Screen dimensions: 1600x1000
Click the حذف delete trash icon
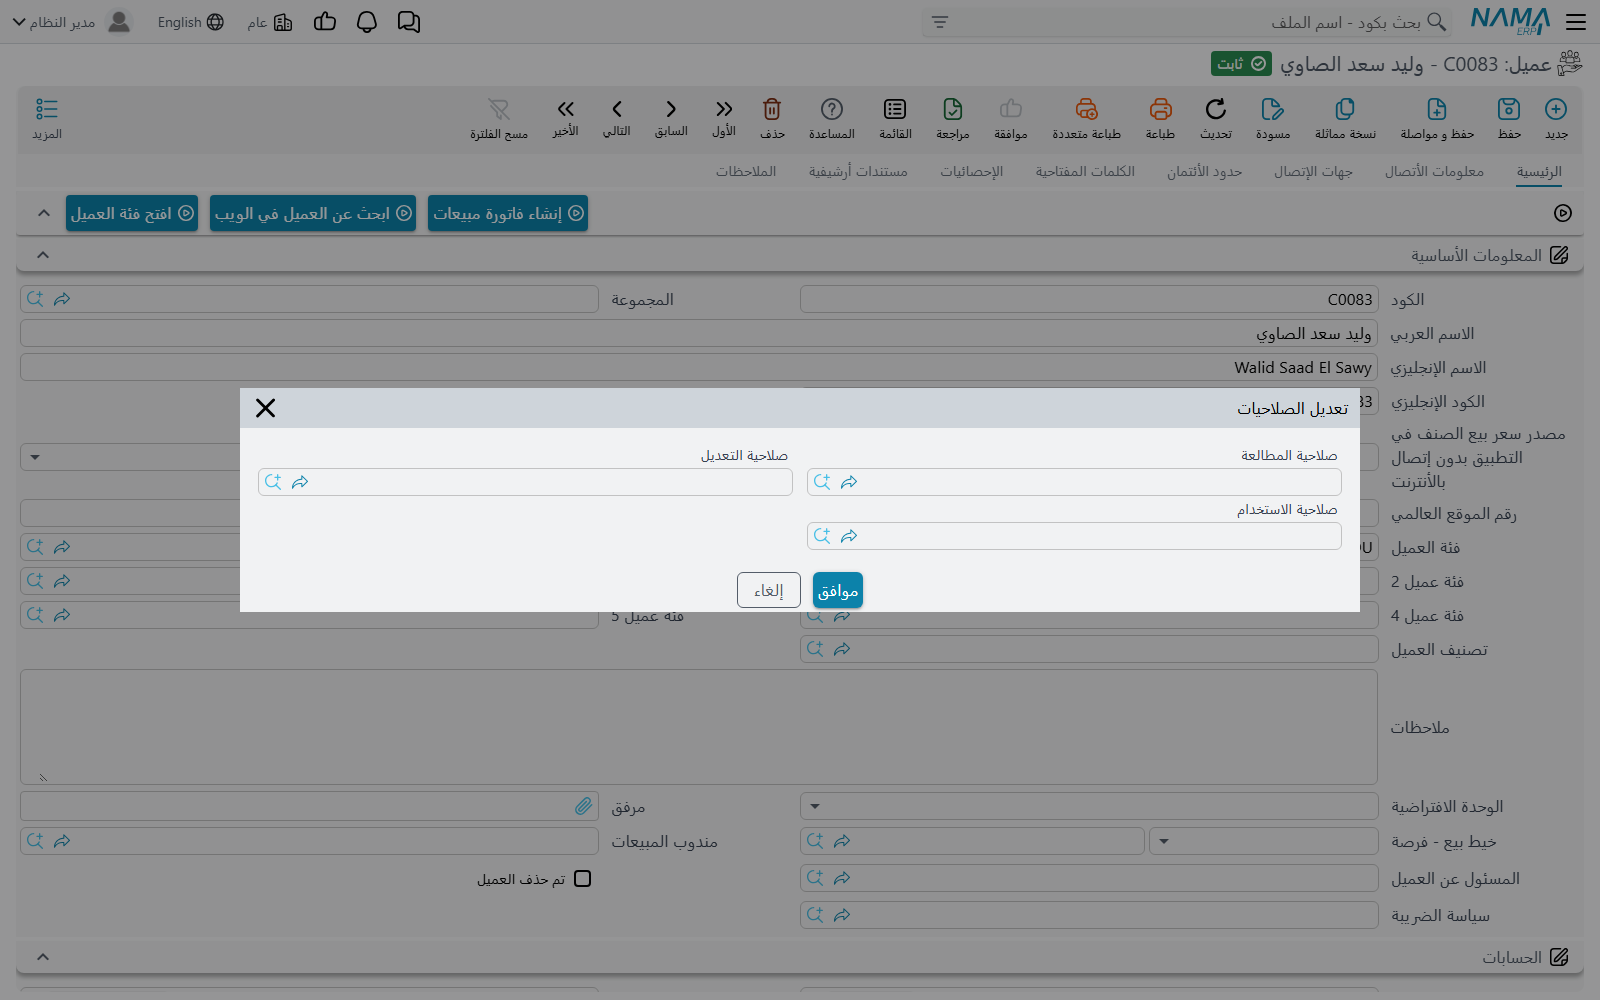pyautogui.click(x=772, y=109)
